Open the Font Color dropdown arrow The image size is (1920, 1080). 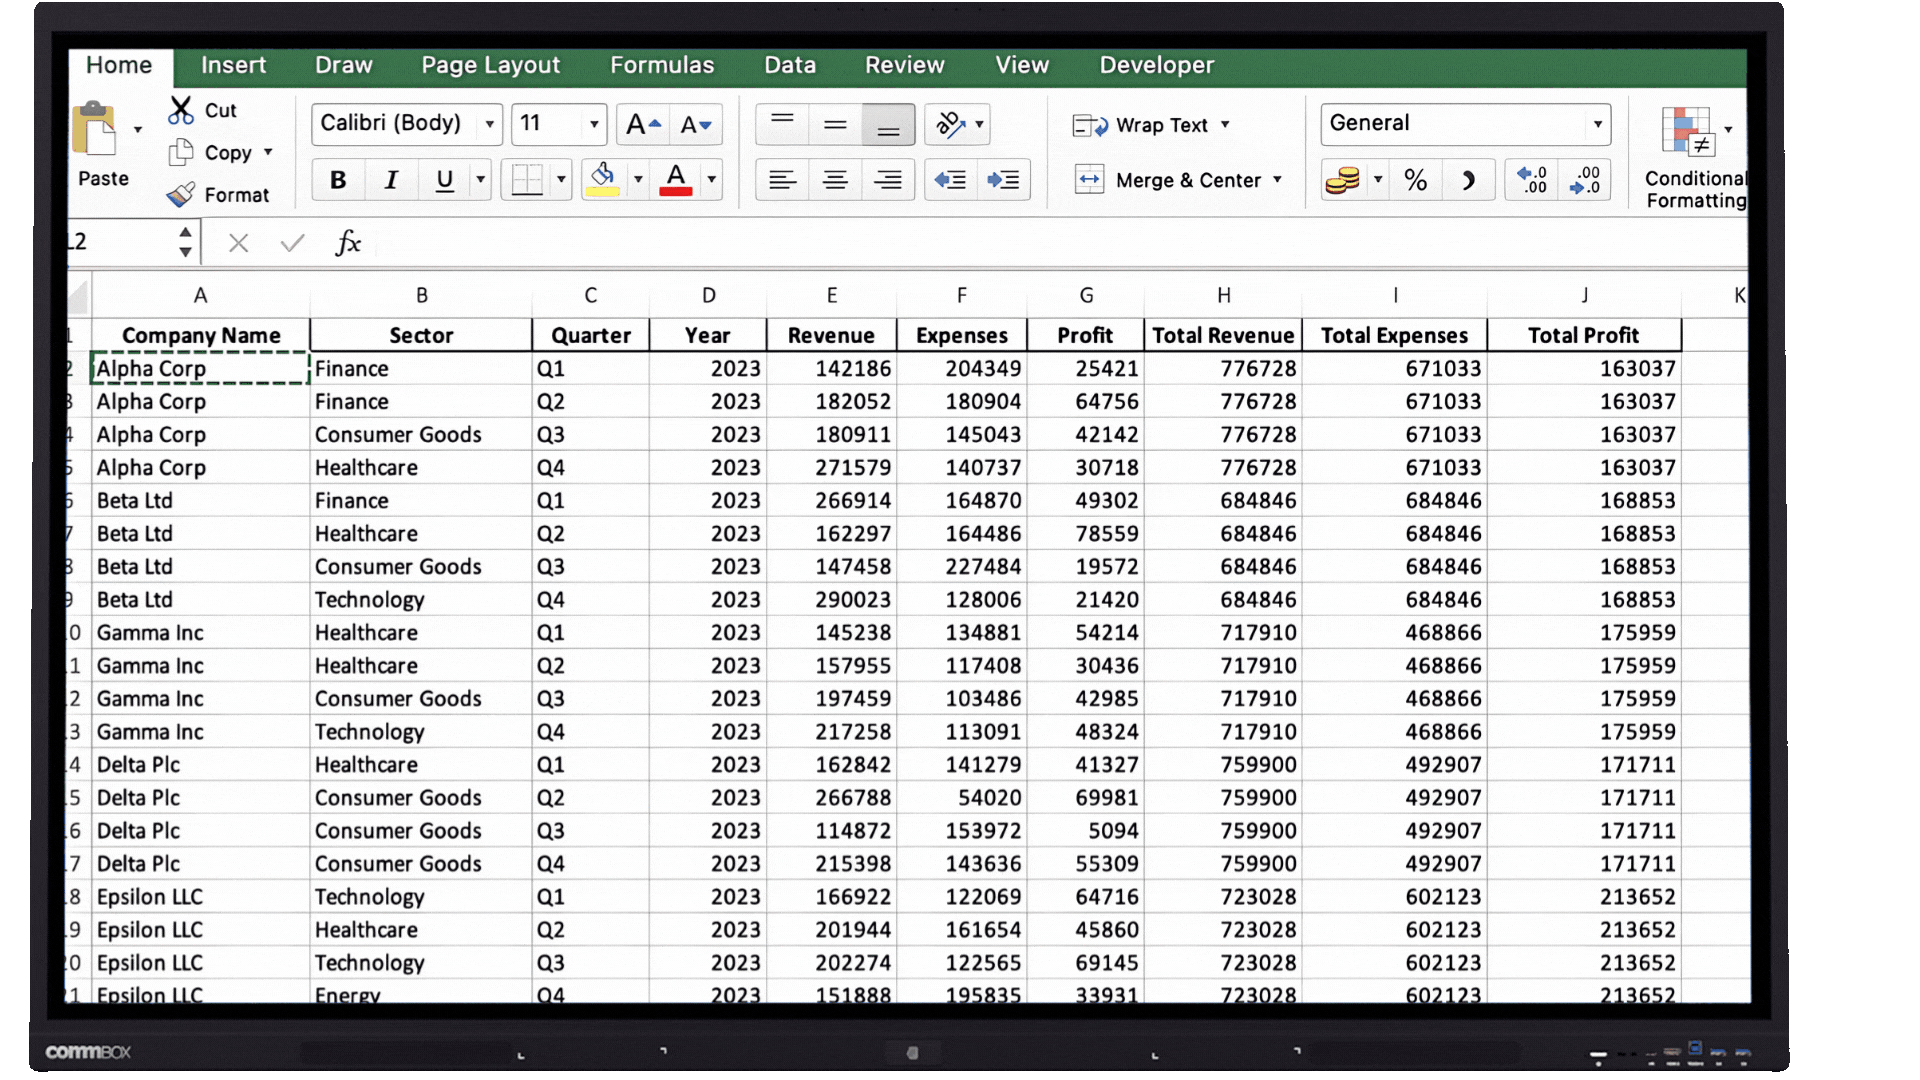(712, 180)
